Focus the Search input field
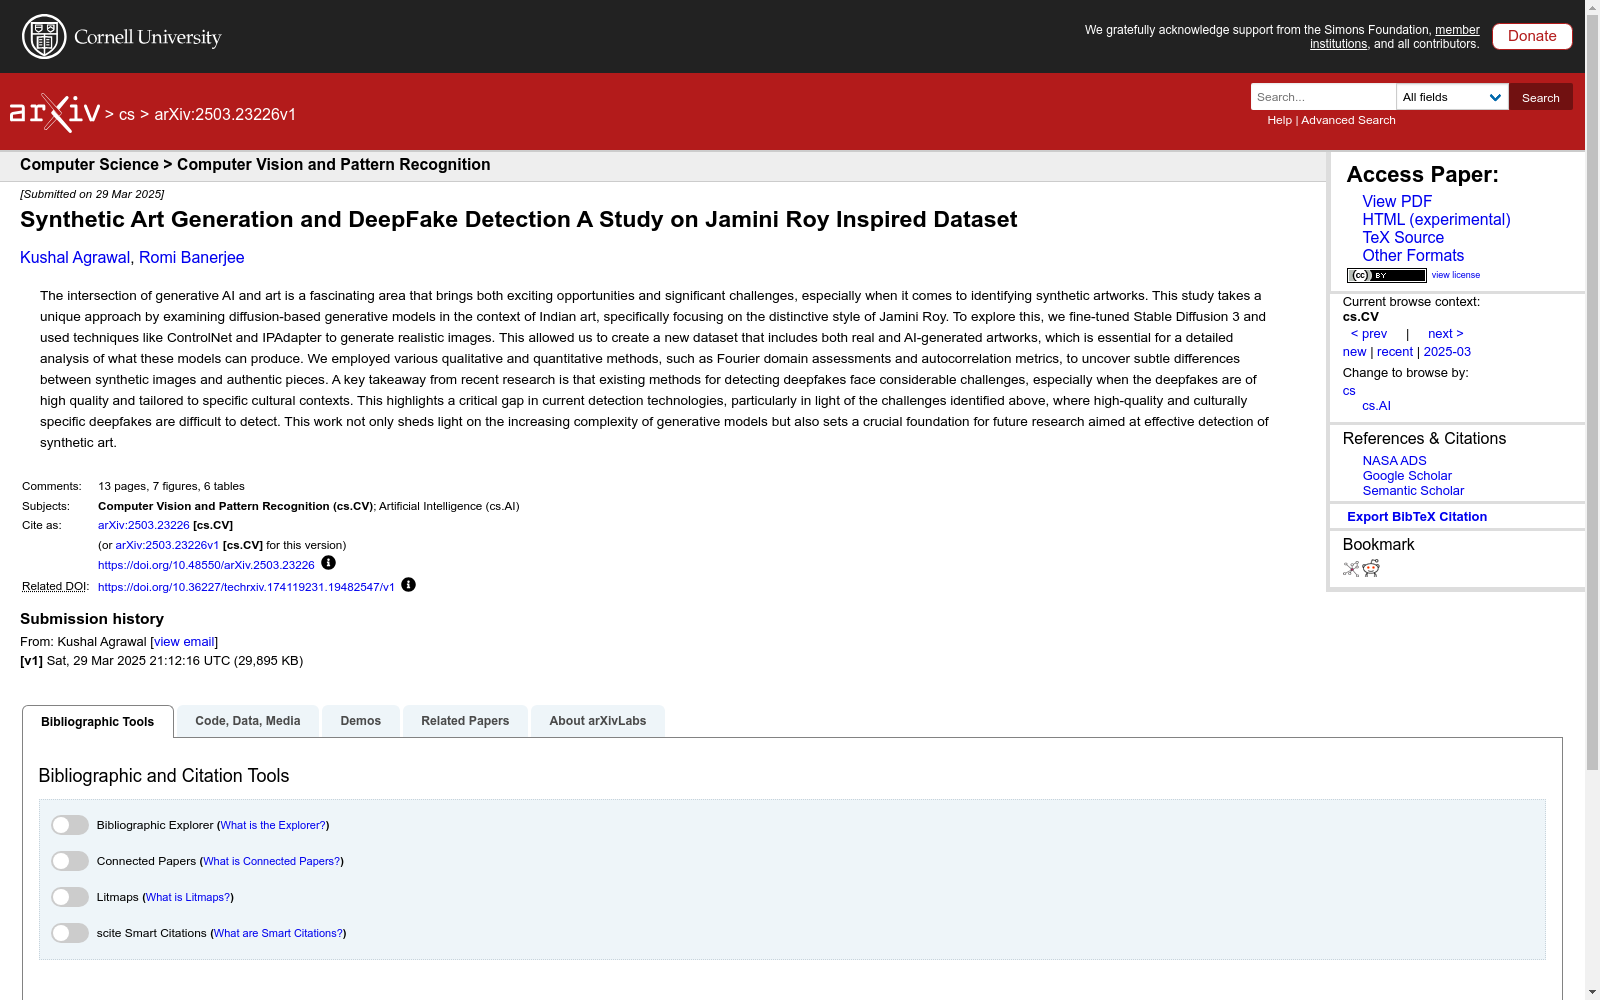The width and height of the screenshot is (1600, 1000). click(1323, 97)
